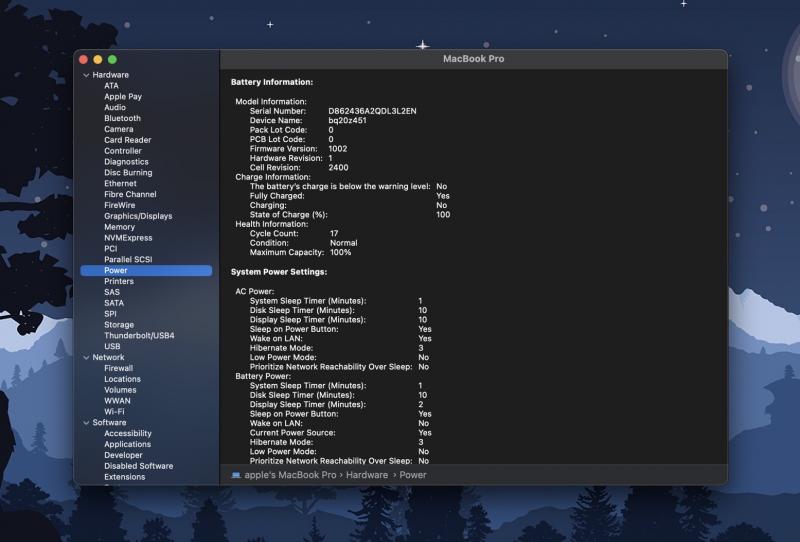Select Extensions under Software

tap(124, 477)
